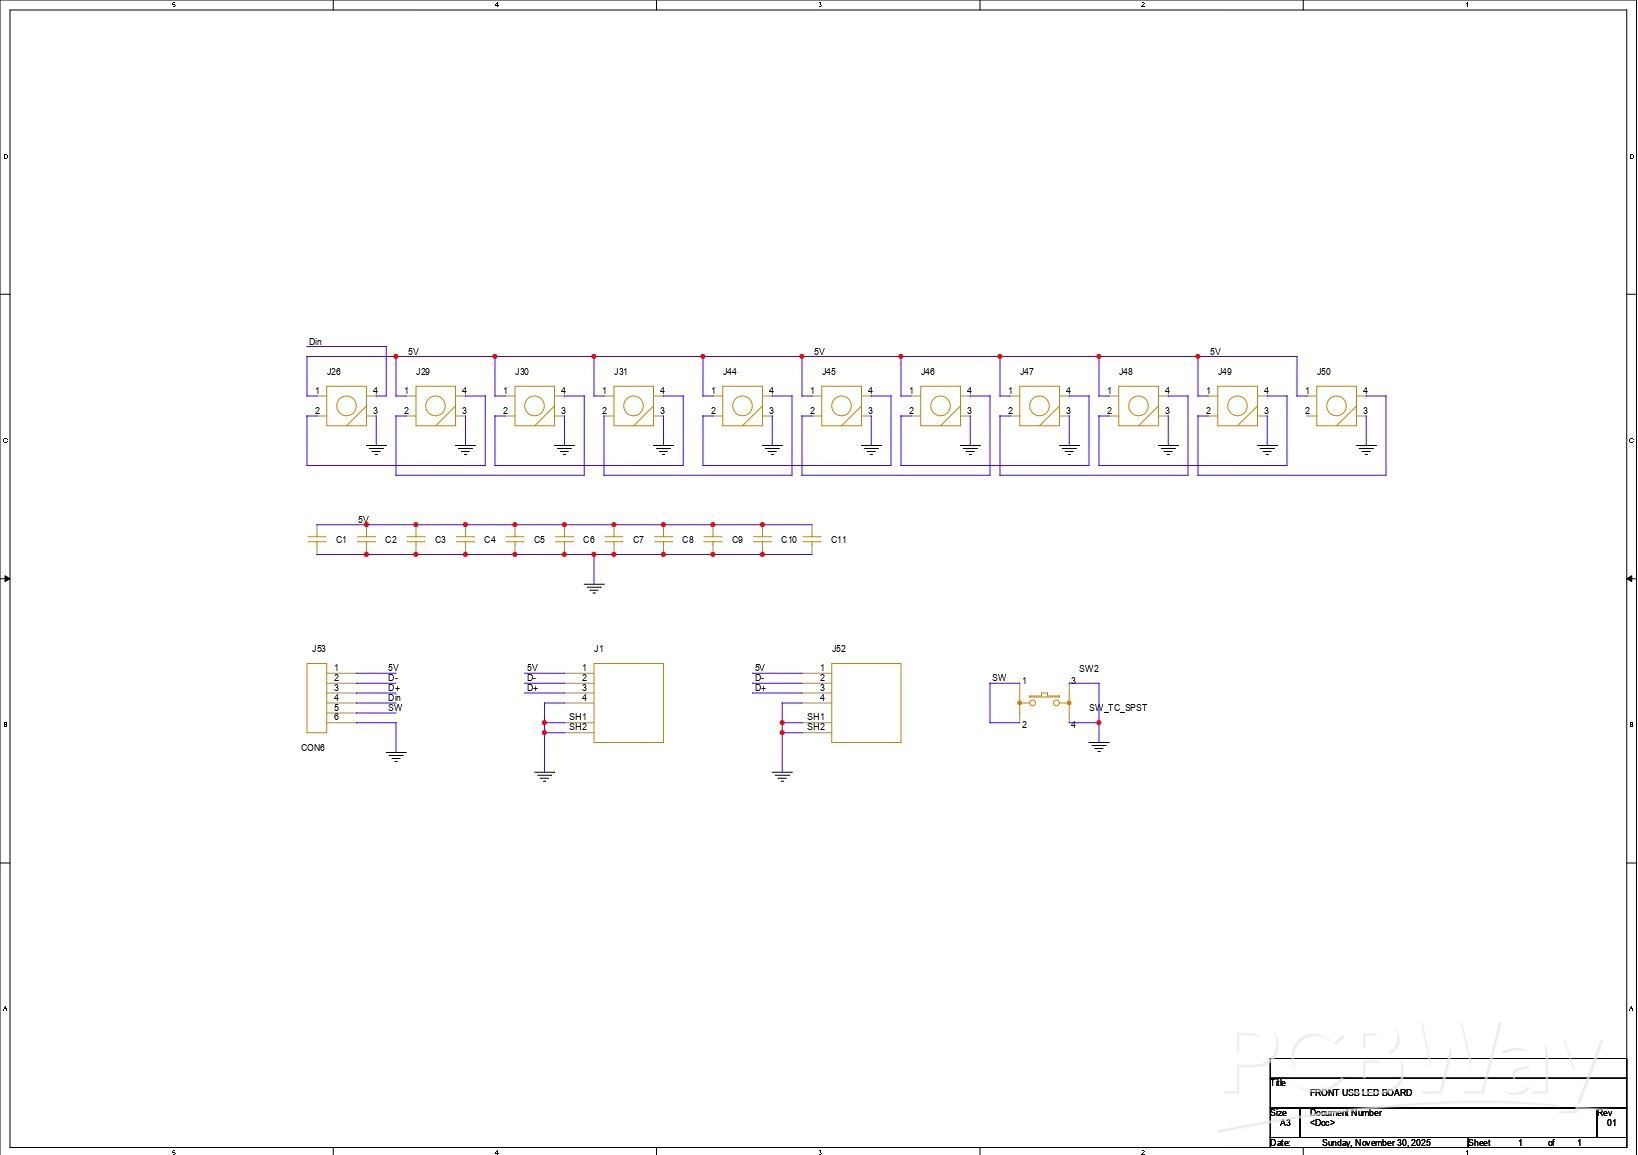Click the SW2 push button symbol

tap(1044, 696)
